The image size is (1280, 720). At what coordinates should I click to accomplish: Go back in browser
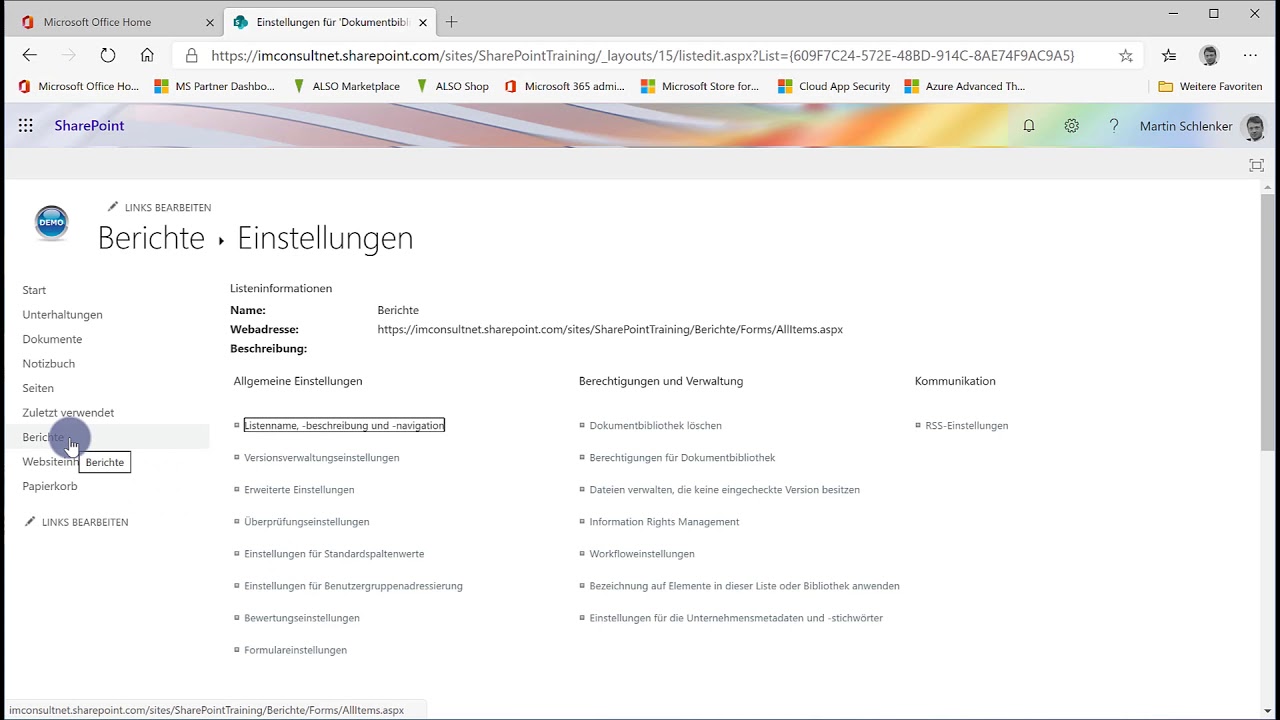point(30,56)
